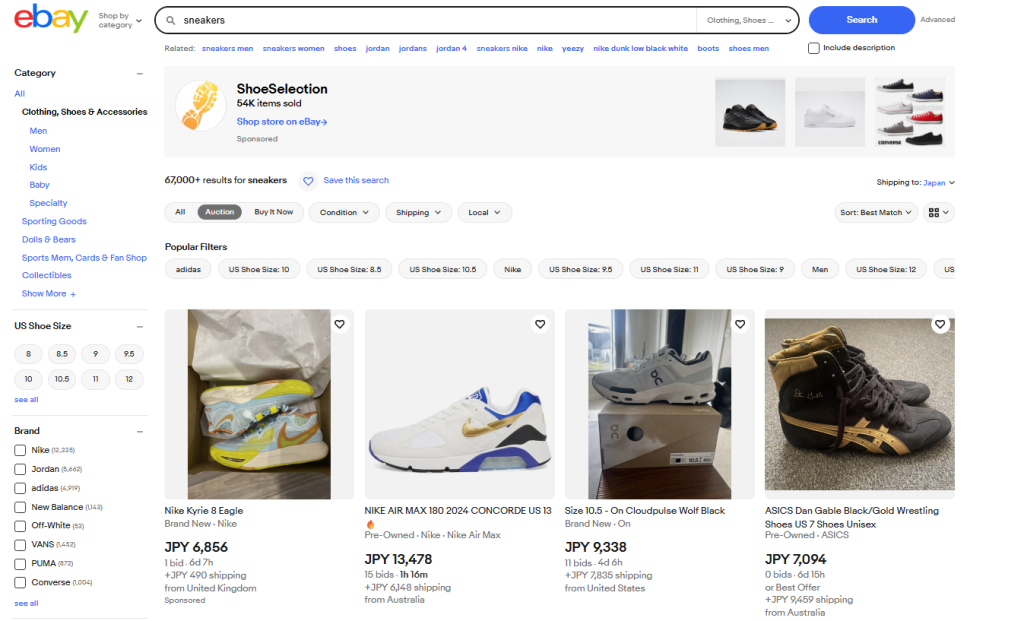1024x621 pixels.
Task: Add On Cloudpulse Wolf Black to watchlist
Action: tap(740, 324)
